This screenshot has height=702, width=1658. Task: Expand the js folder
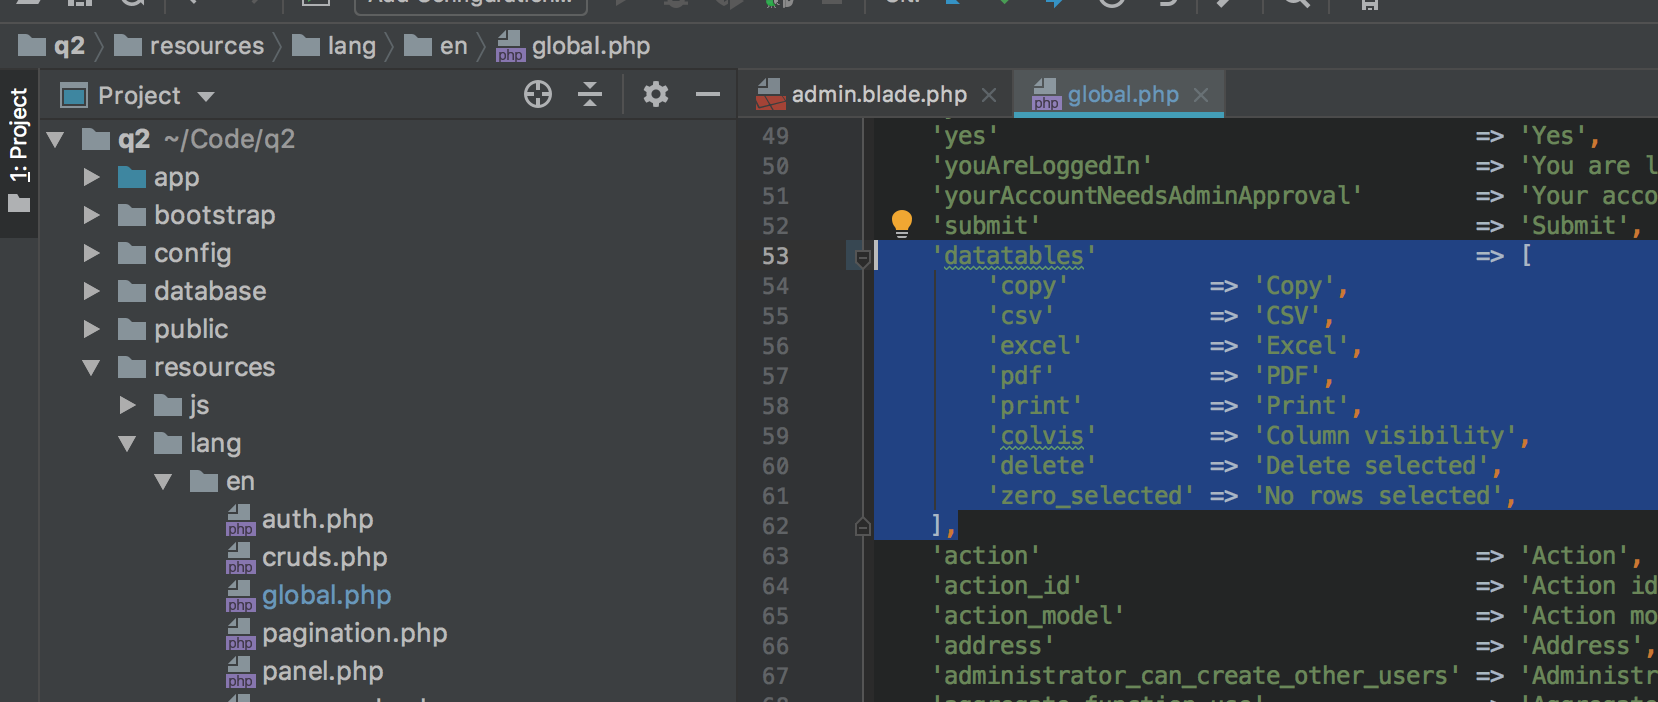click(128, 406)
